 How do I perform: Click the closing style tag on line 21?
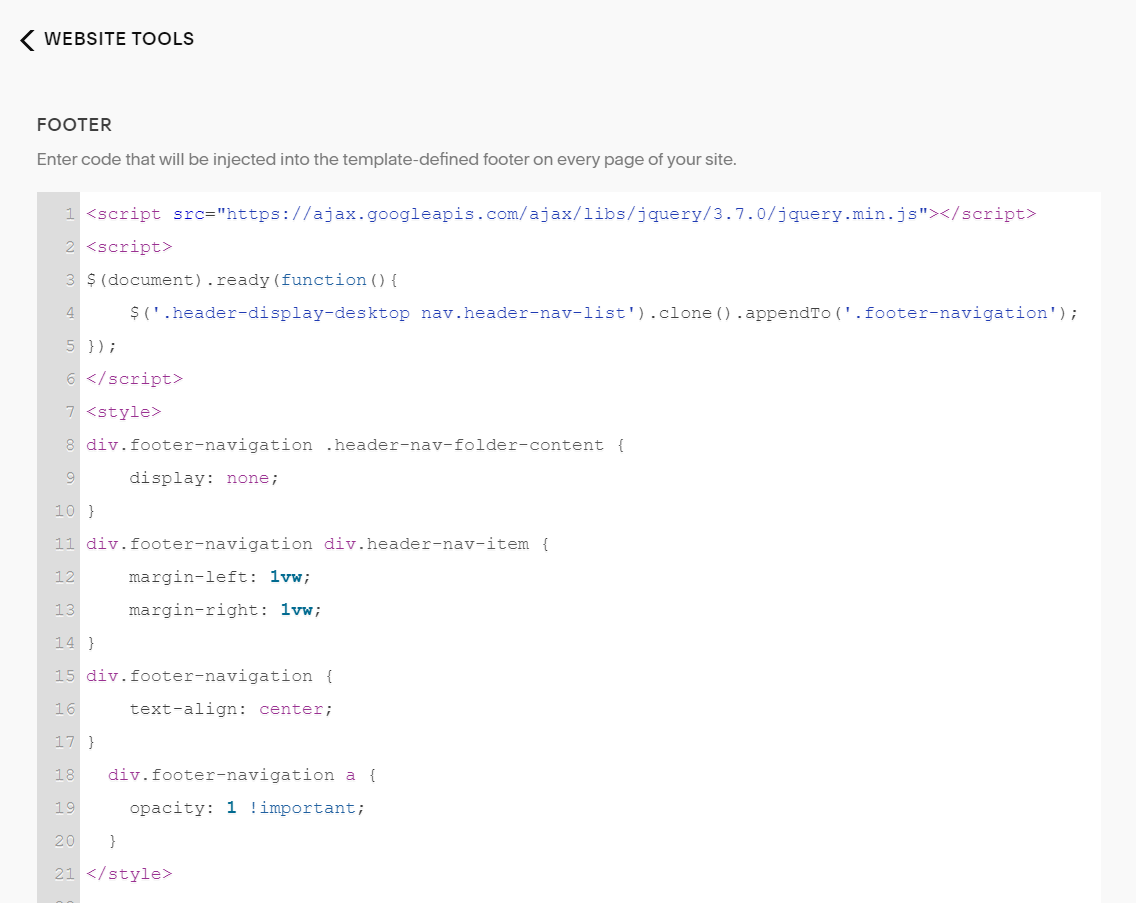tap(129, 874)
